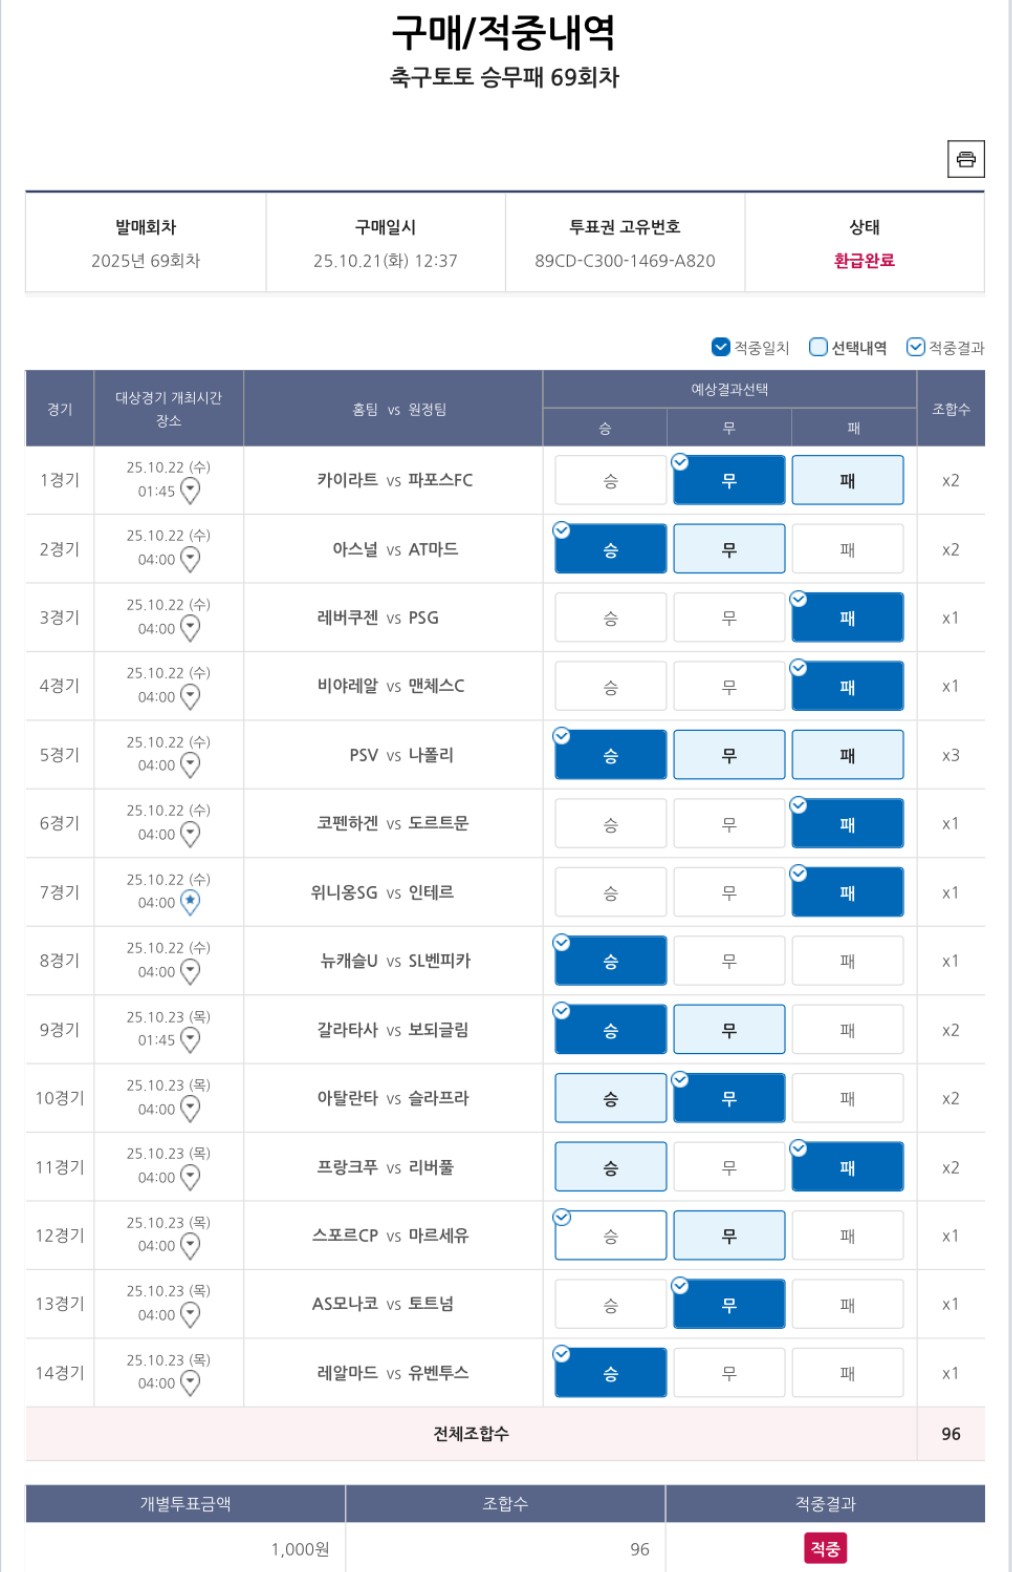1012x1572 pixels.
Task: Click 패 for 레버쿠젠 vs PSG
Action: point(847,618)
